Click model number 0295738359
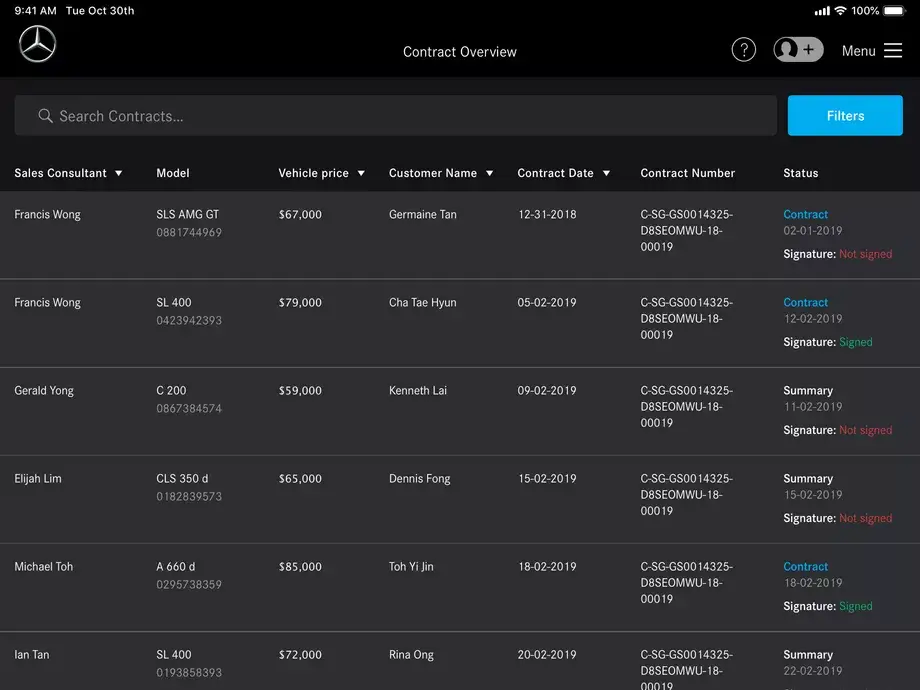The height and width of the screenshot is (690, 920). pyautogui.click(x=189, y=584)
